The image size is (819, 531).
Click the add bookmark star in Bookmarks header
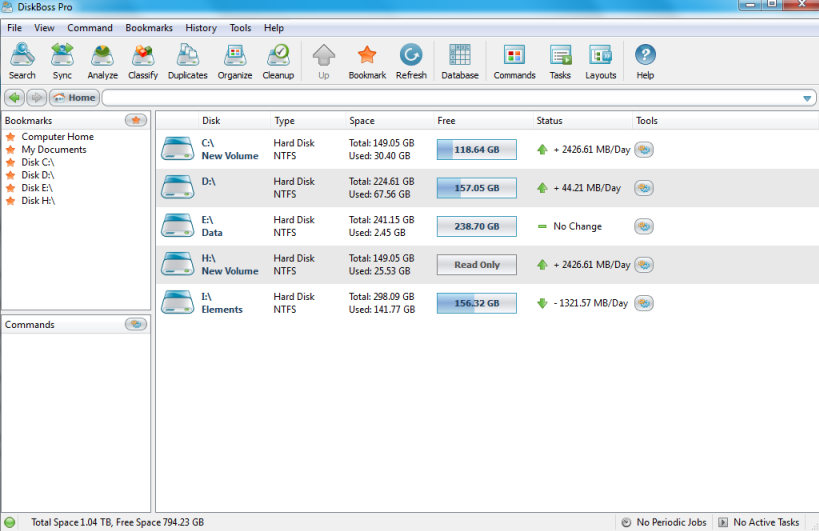click(x=136, y=121)
